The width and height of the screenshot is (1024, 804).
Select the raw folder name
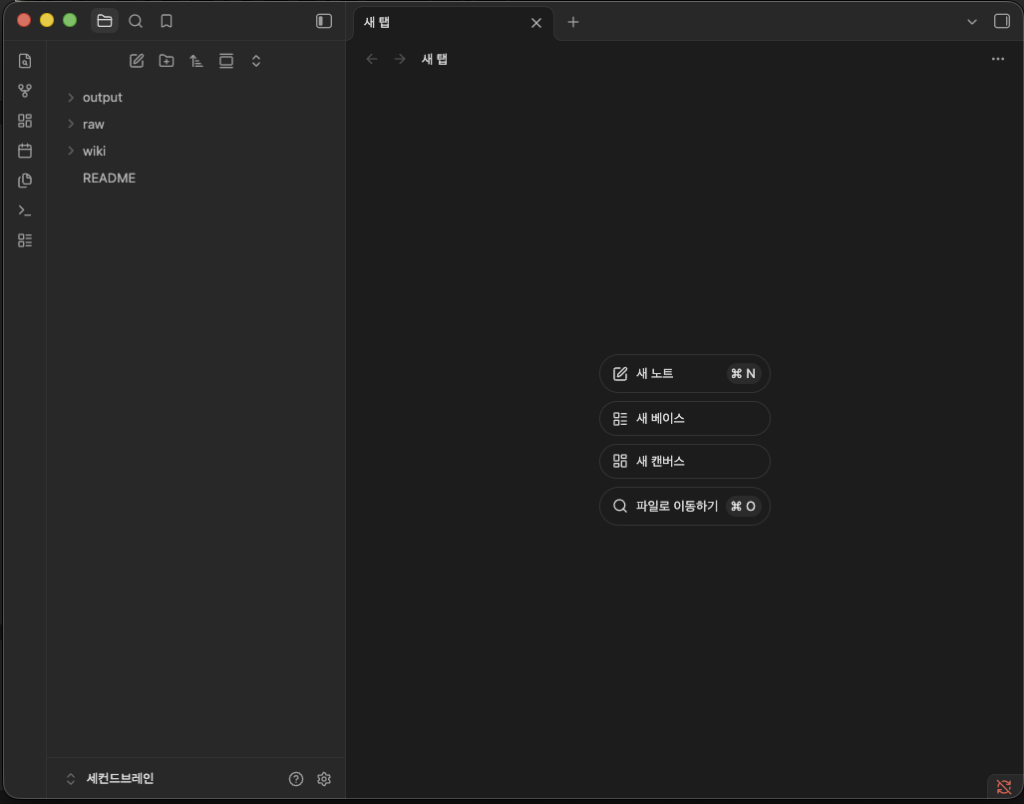pos(93,124)
